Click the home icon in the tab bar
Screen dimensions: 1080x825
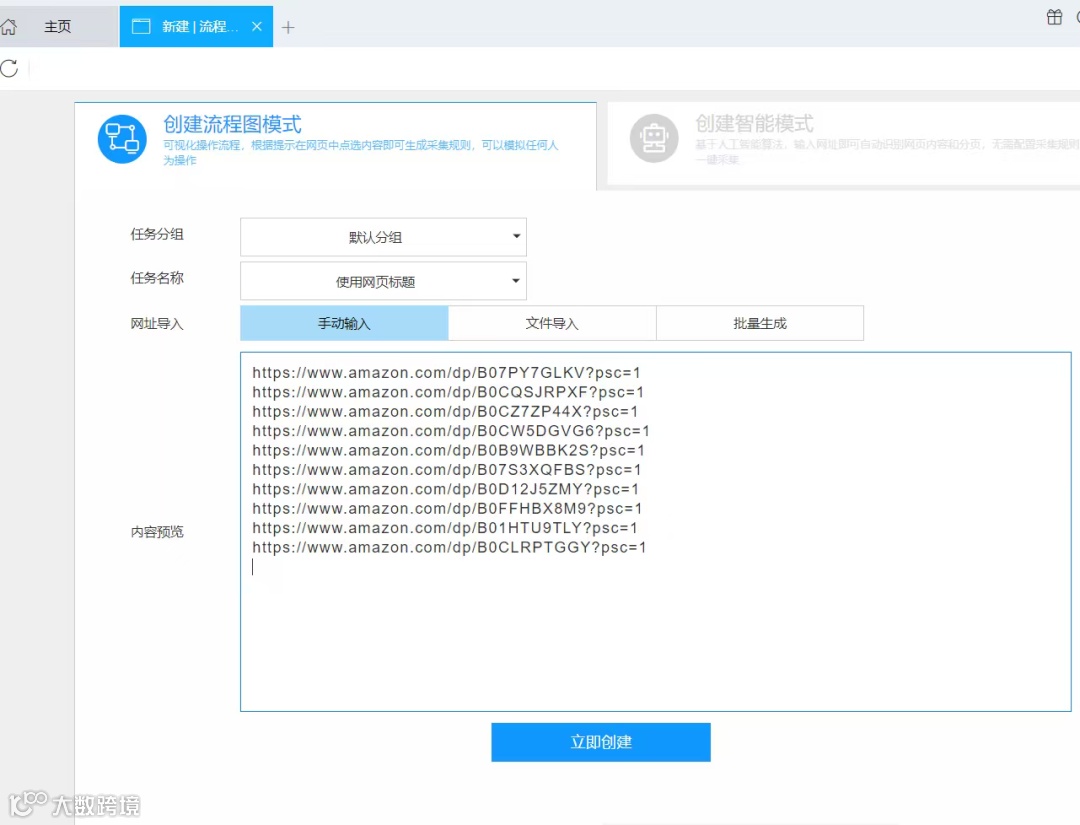click(9, 27)
